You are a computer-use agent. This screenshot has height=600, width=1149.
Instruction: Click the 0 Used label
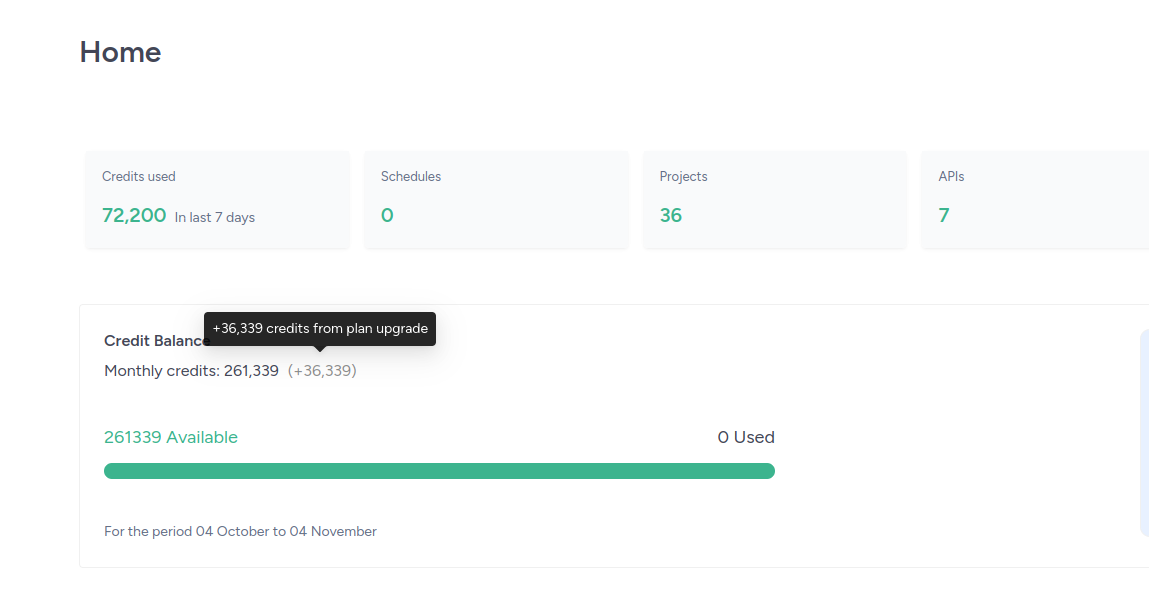pos(746,437)
